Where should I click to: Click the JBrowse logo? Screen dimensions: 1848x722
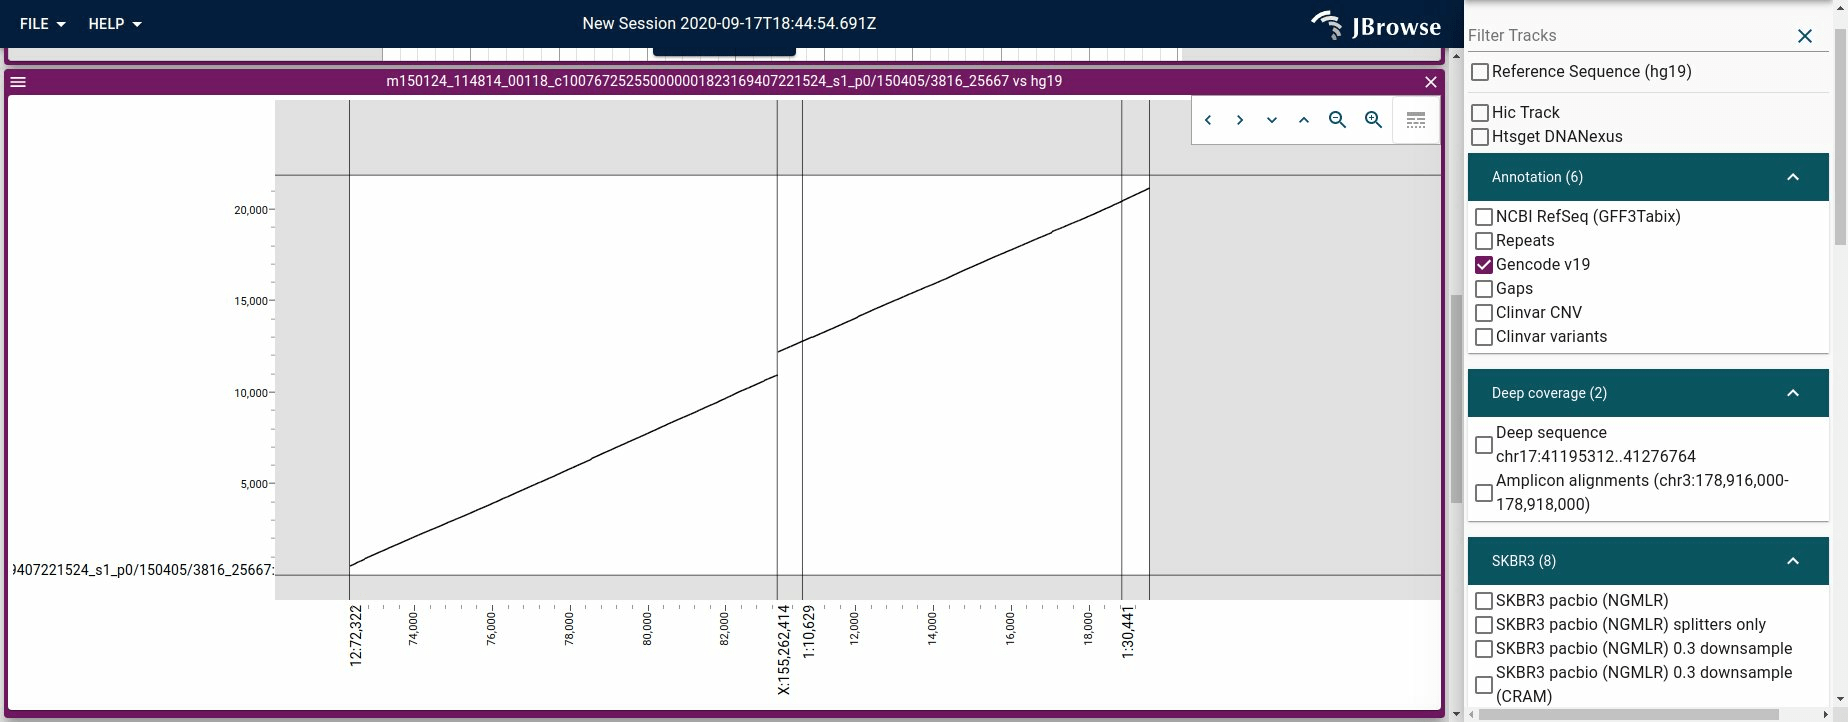1376,24
